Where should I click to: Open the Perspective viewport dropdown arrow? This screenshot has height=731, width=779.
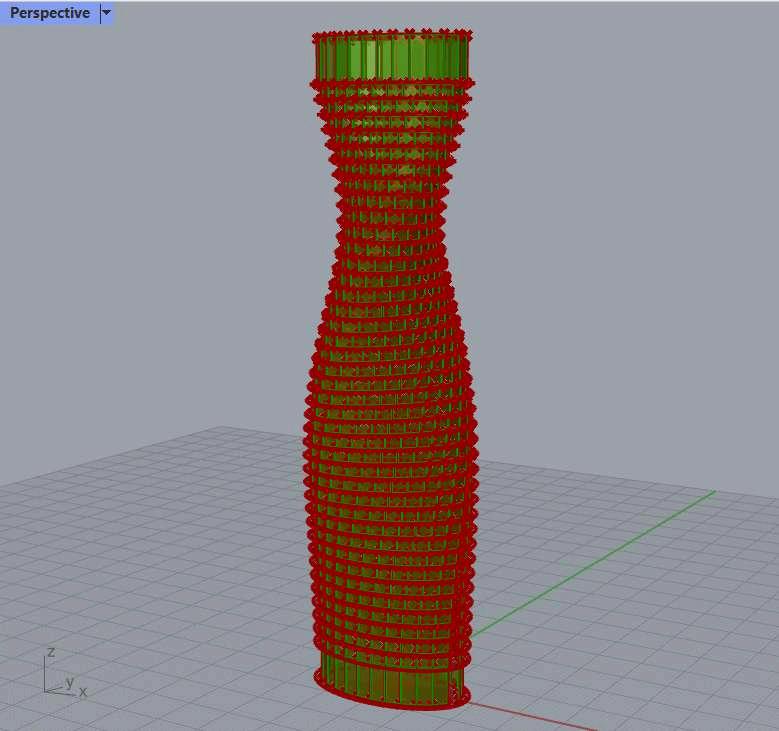[106, 13]
